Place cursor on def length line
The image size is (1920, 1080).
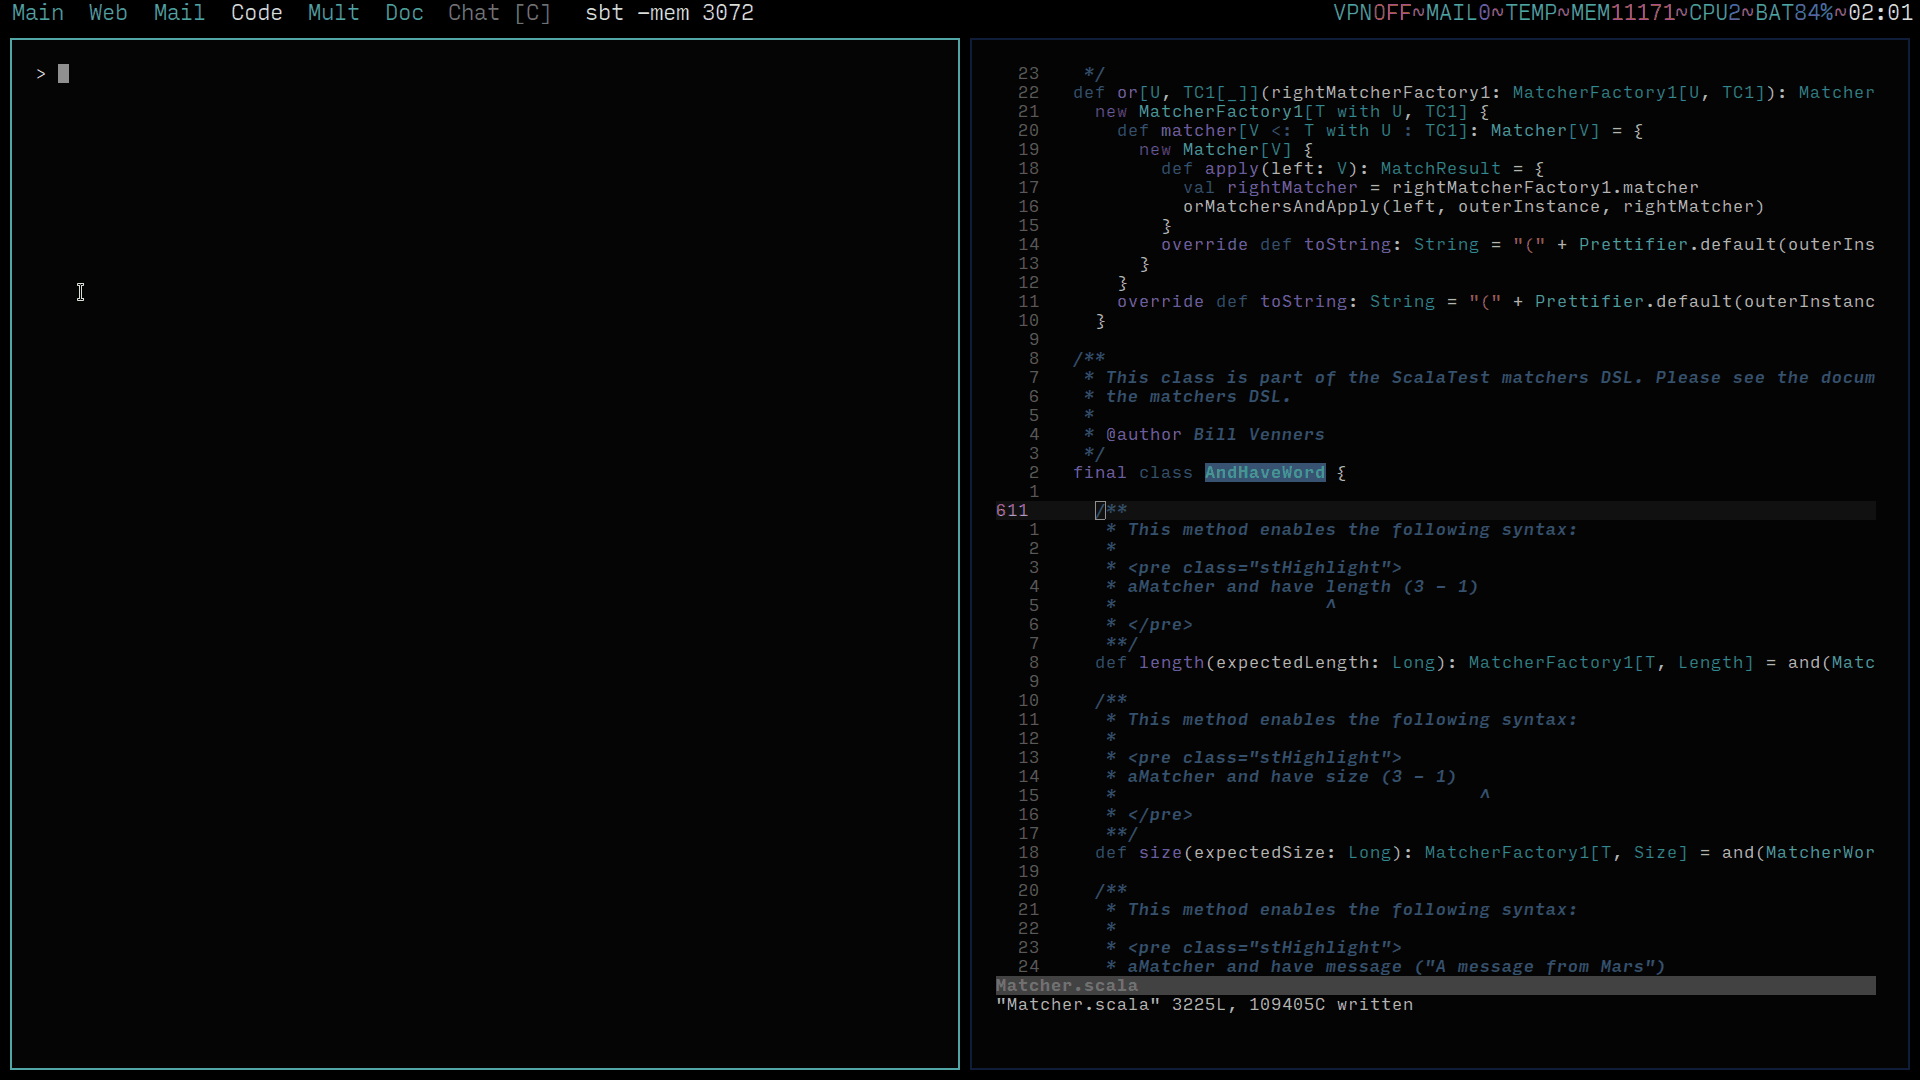tap(1170, 663)
